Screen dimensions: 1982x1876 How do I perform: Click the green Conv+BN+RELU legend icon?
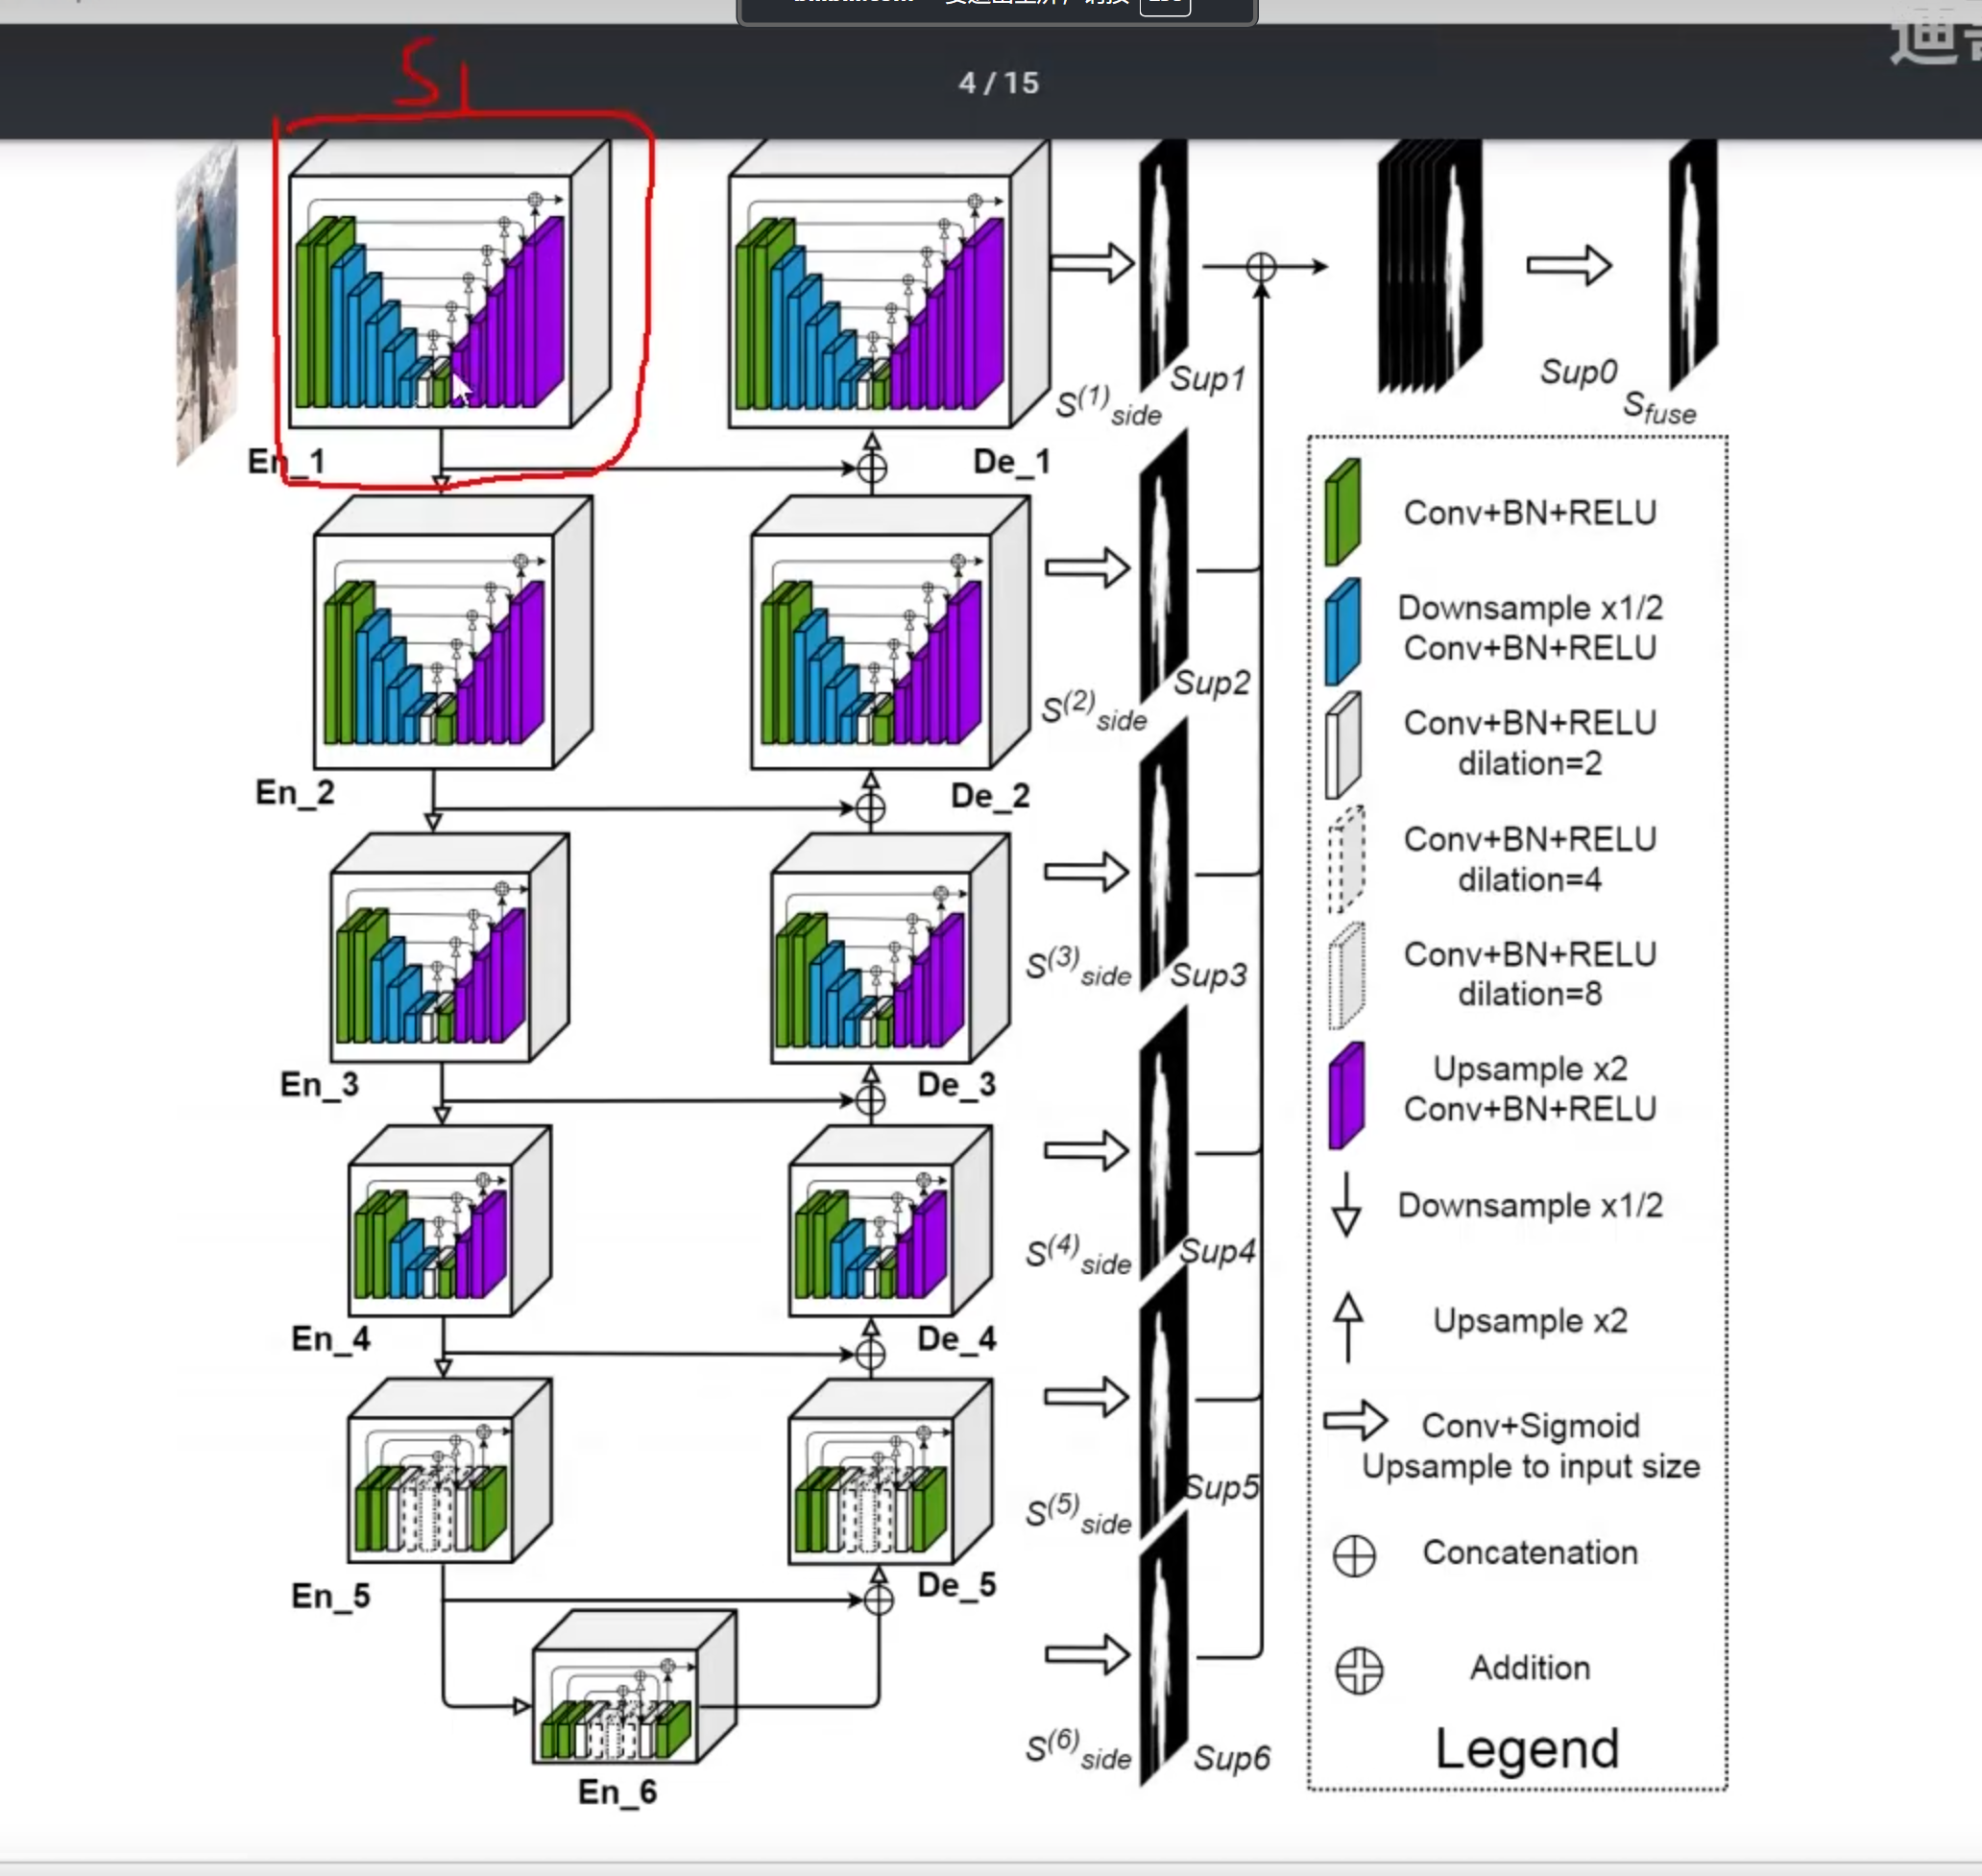tap(1342, 512)
